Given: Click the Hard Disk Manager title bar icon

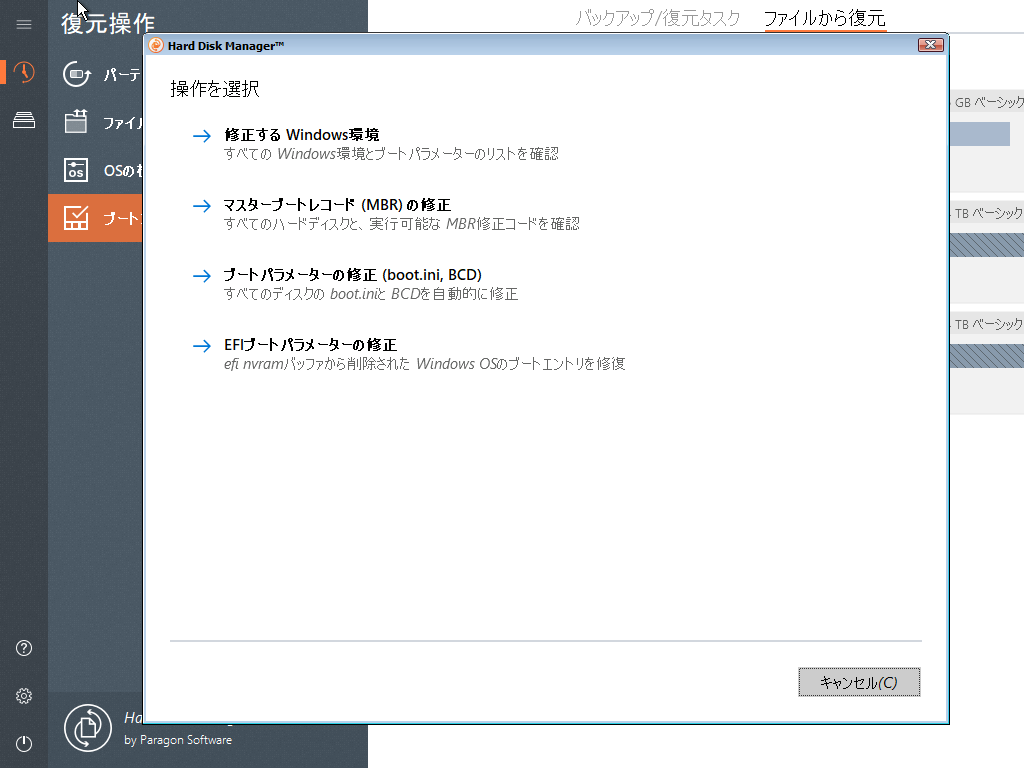Looking at the screenshot, I should pos(156,45).
